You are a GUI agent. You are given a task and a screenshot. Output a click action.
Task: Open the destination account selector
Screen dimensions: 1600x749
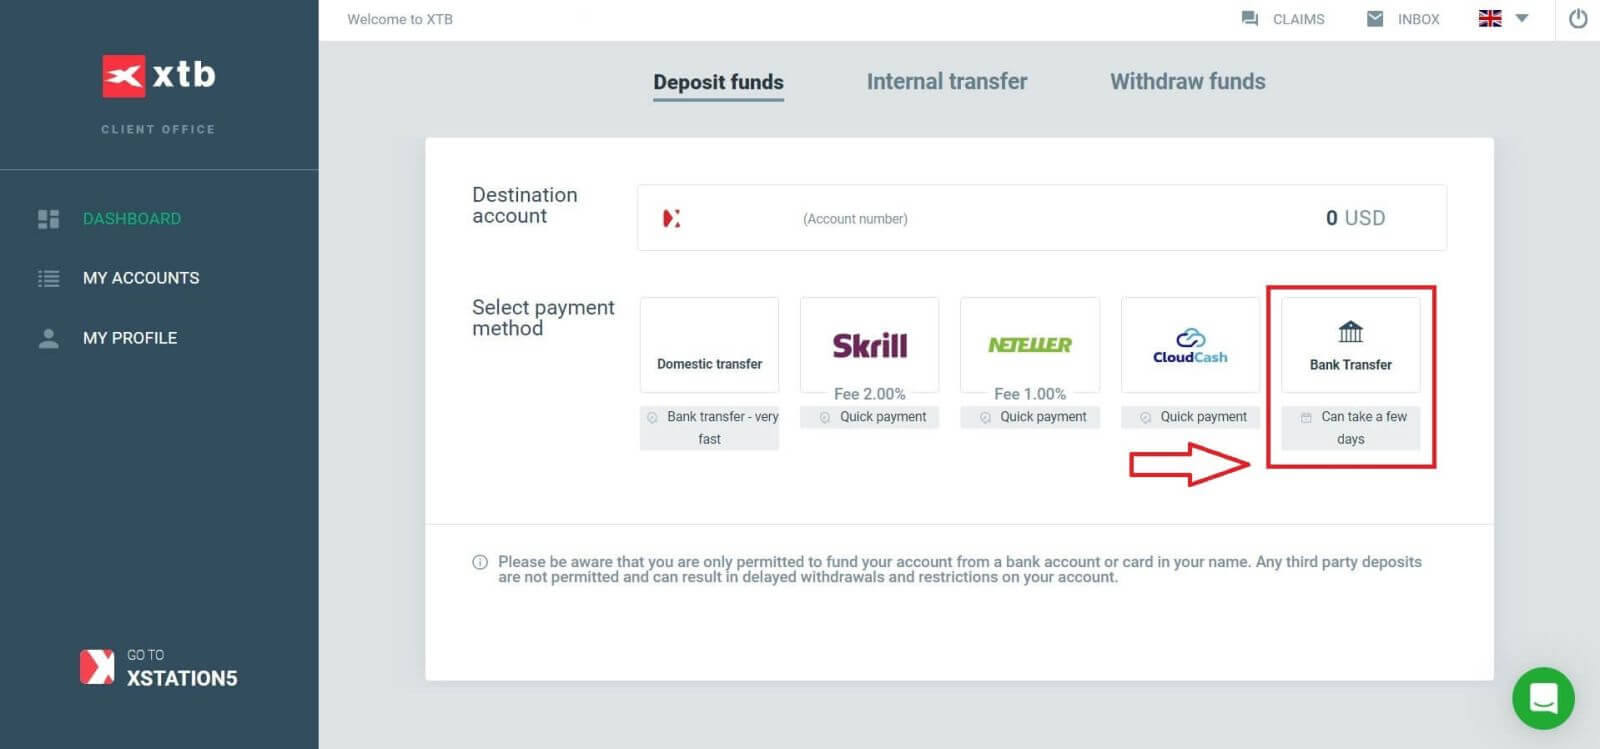tap(1040, 217)
